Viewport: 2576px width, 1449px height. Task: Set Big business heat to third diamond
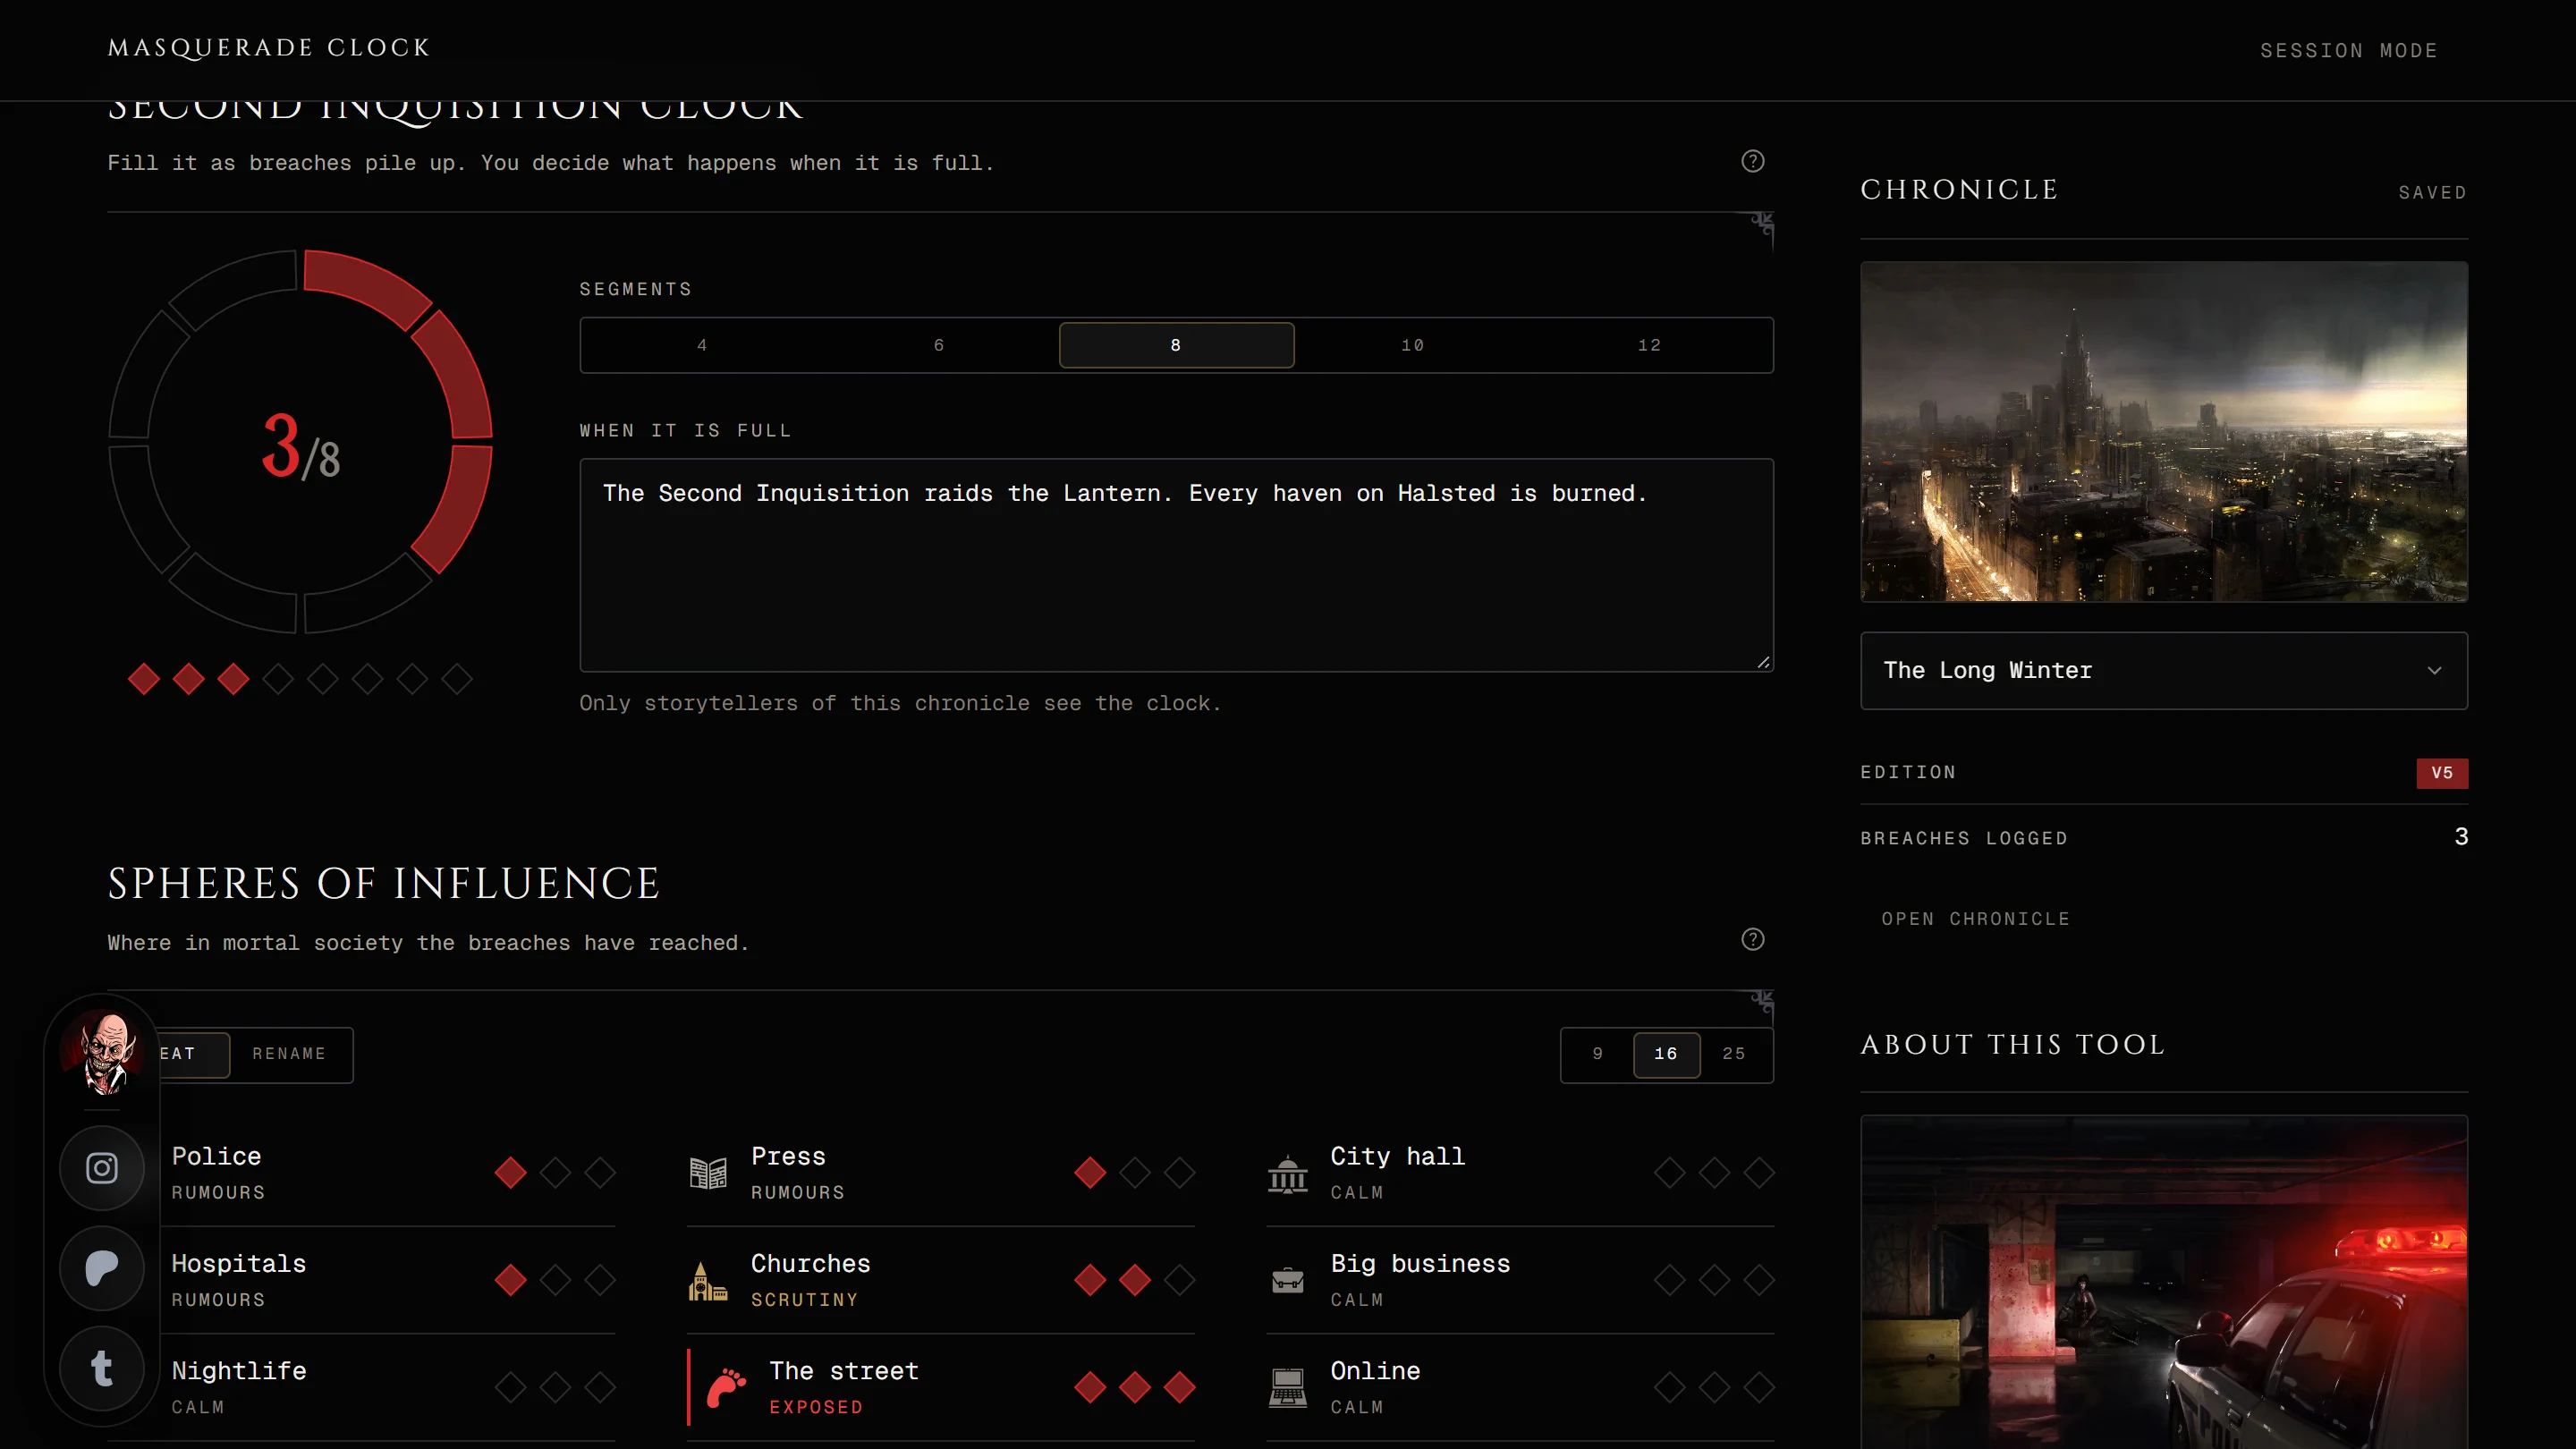coord(1759,1280)
